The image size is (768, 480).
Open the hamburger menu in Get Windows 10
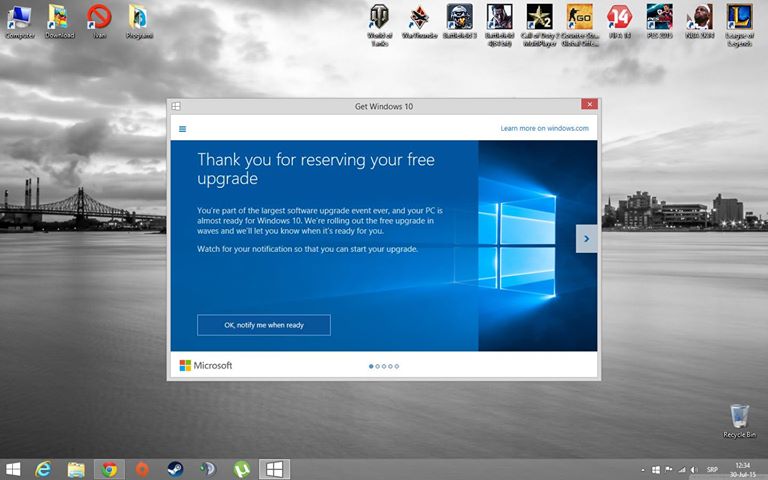tap(183, 129)
